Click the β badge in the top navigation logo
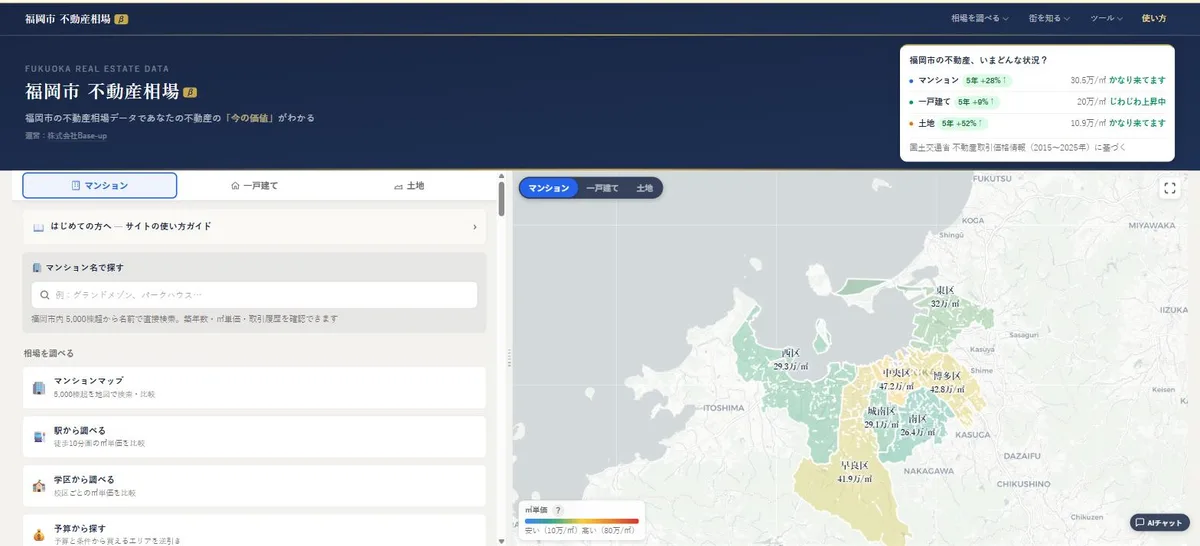Image resolution: width=1200 pixels, height=546 pixels. (121, 19)
